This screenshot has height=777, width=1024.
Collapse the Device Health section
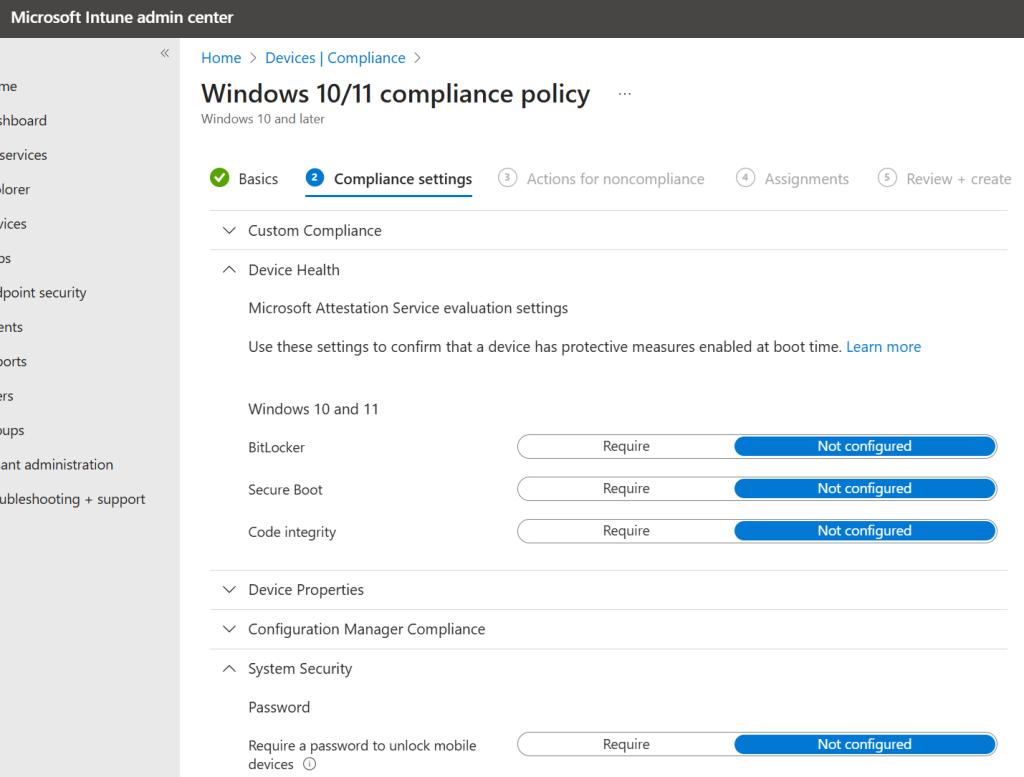point(294,270)
